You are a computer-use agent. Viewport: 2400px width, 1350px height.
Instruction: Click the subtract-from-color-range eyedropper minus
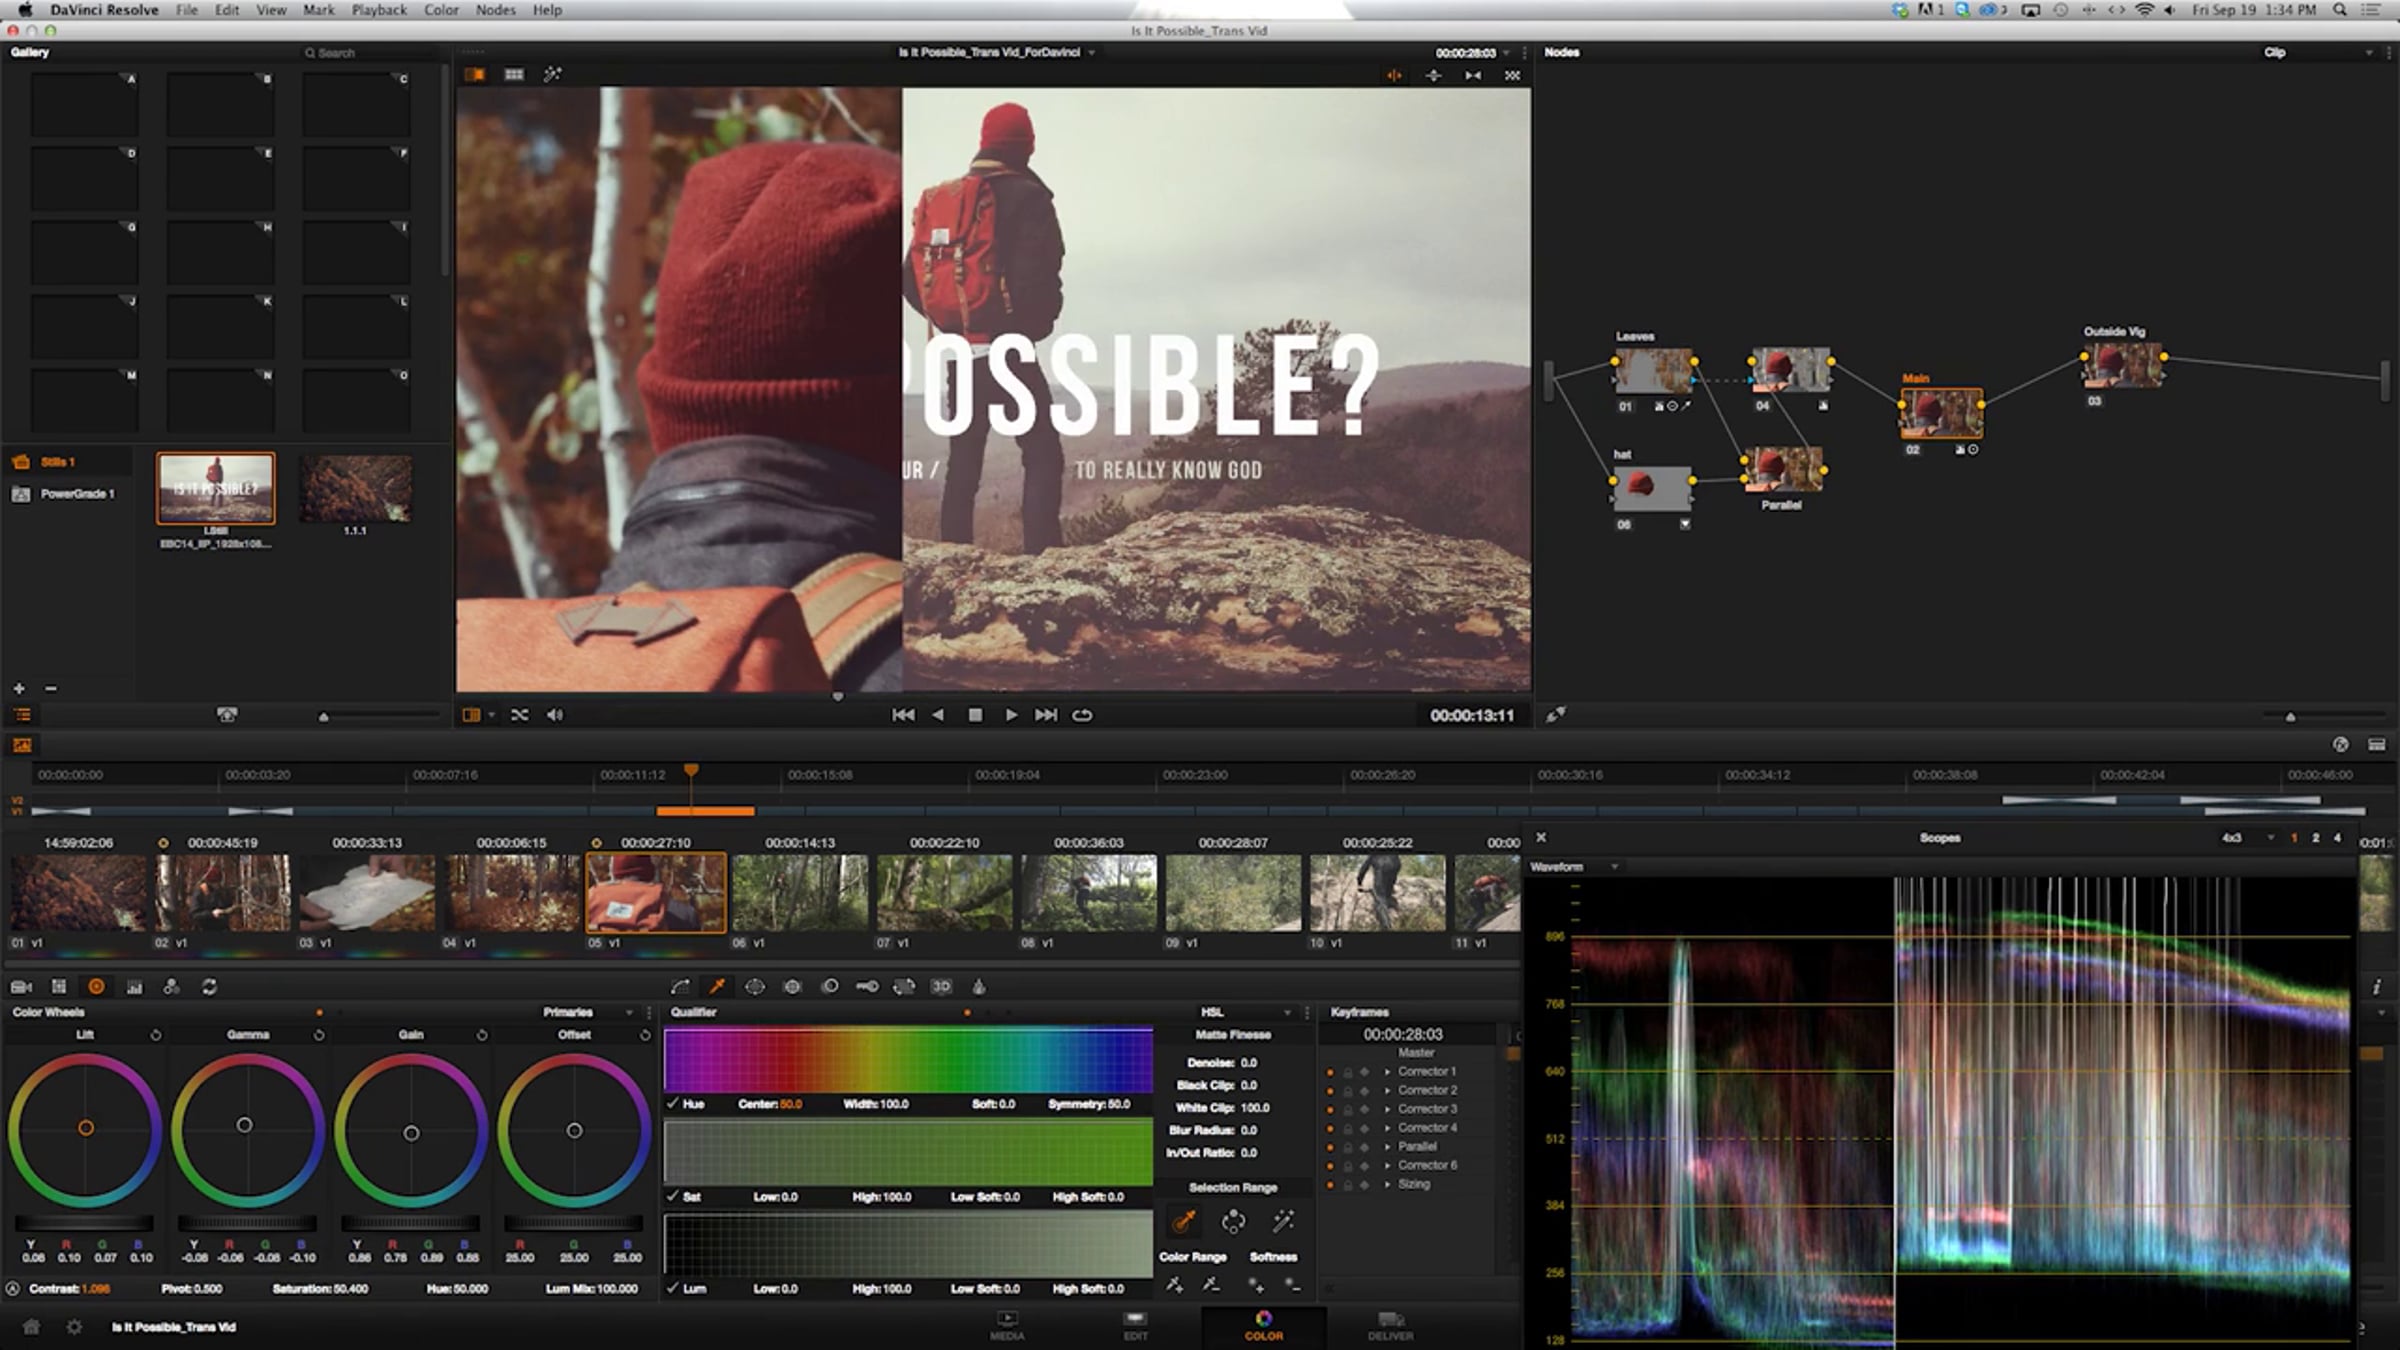tap(1211, 1284)
